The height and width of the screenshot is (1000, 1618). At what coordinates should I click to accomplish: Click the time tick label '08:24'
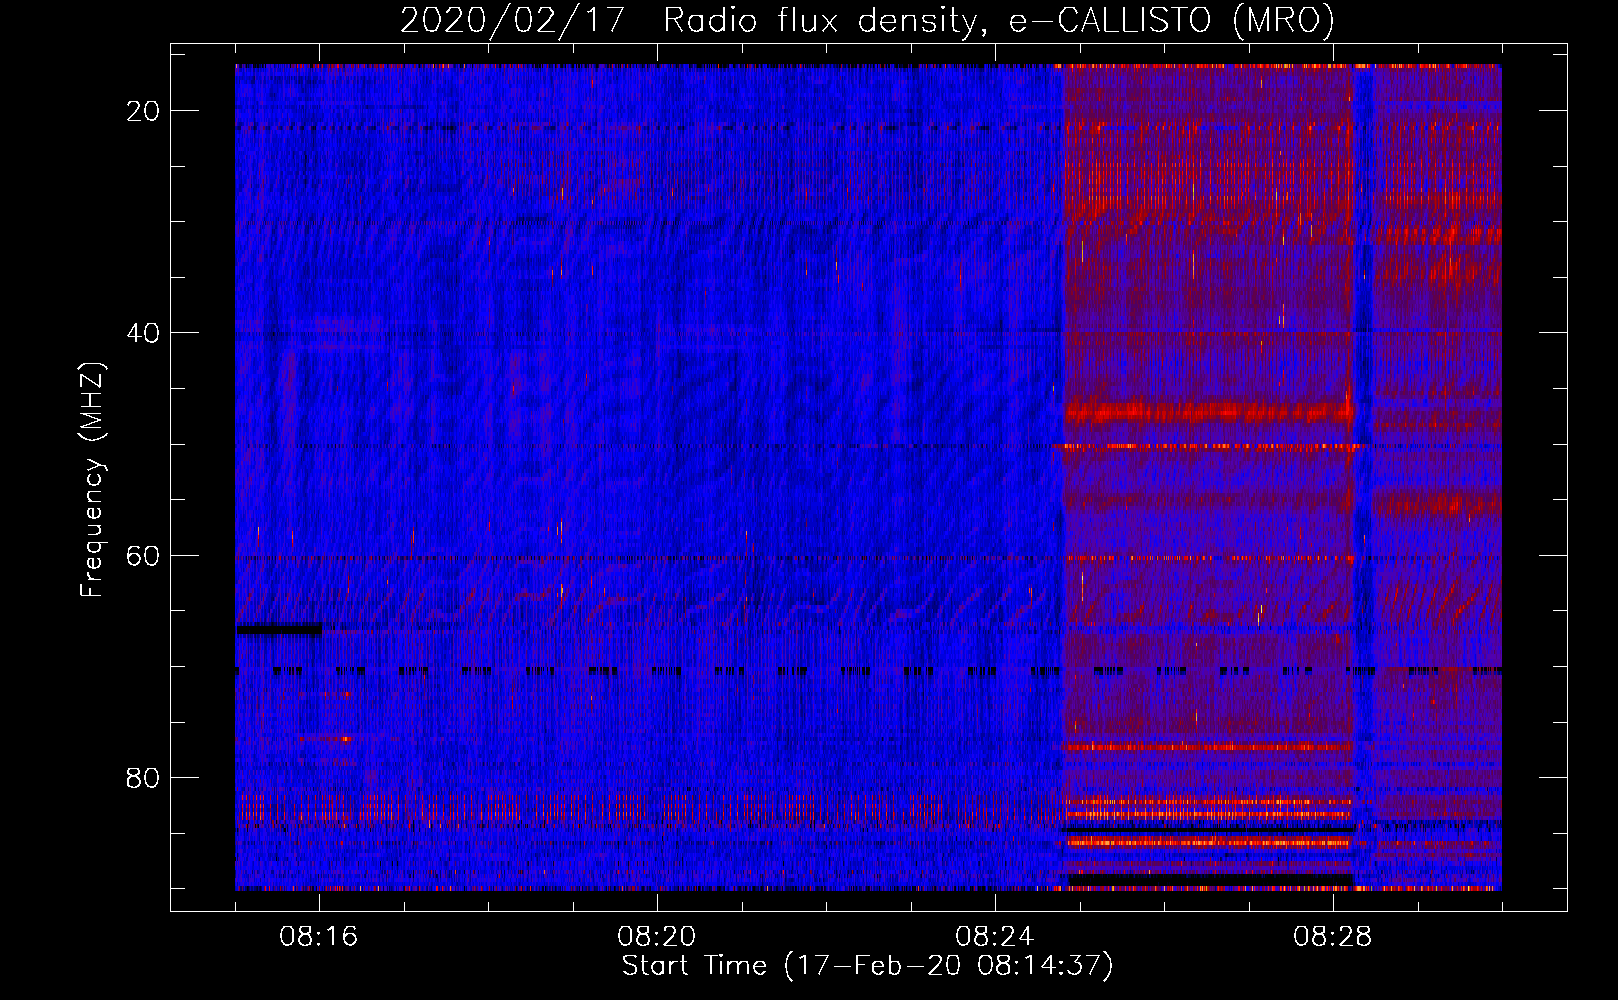click(995, 937)
